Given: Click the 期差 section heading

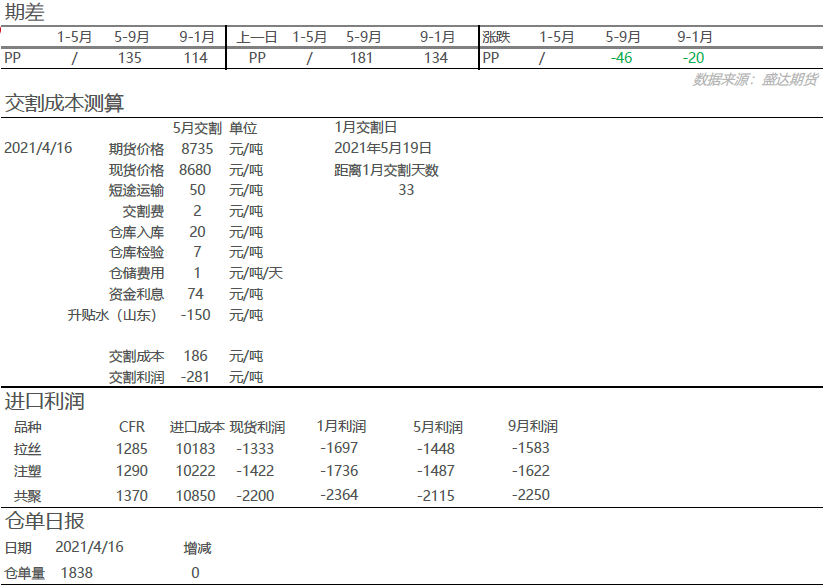Looking at the screenshot, I should pos(24,13).
